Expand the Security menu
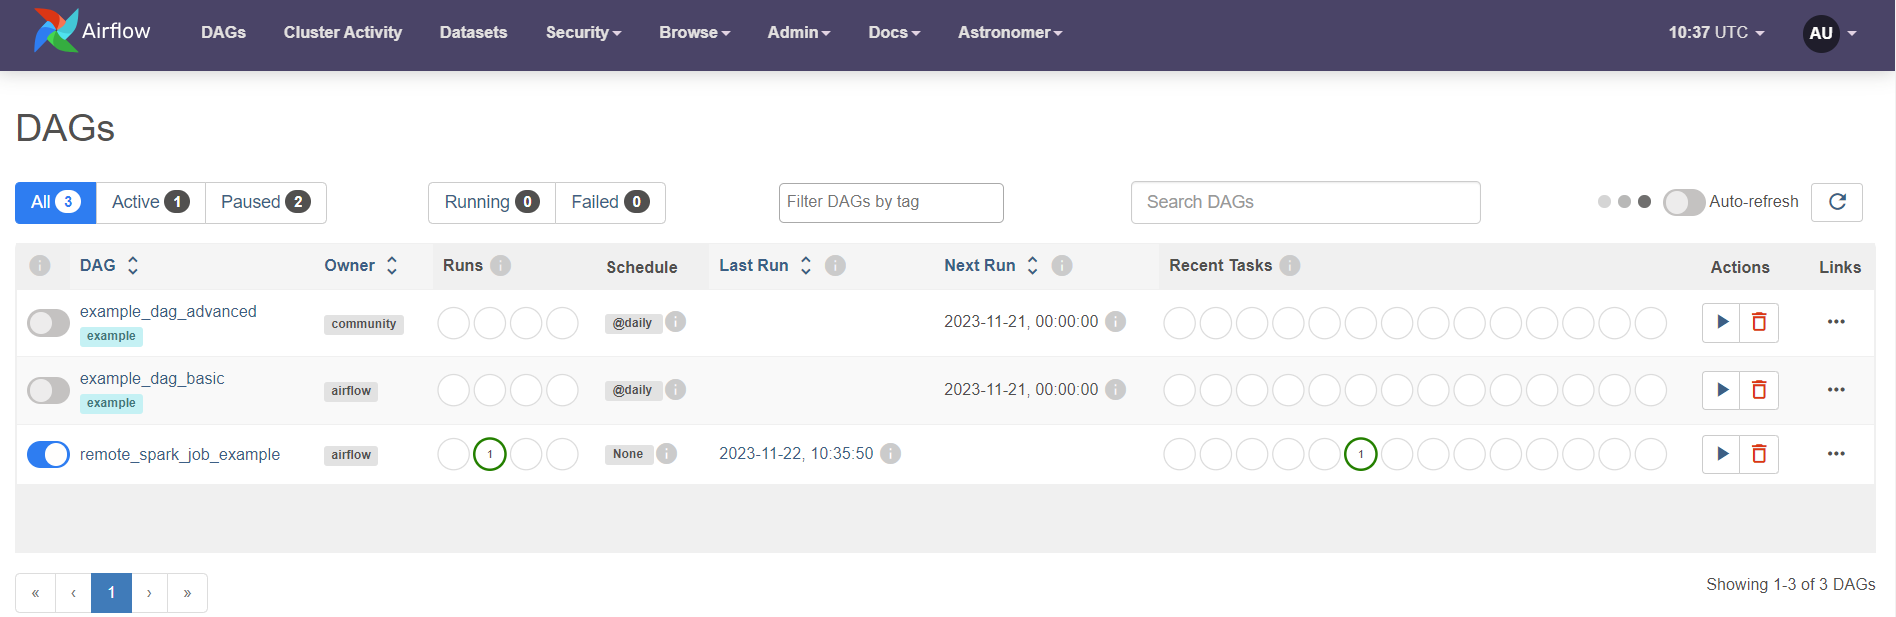 (583, 32)
